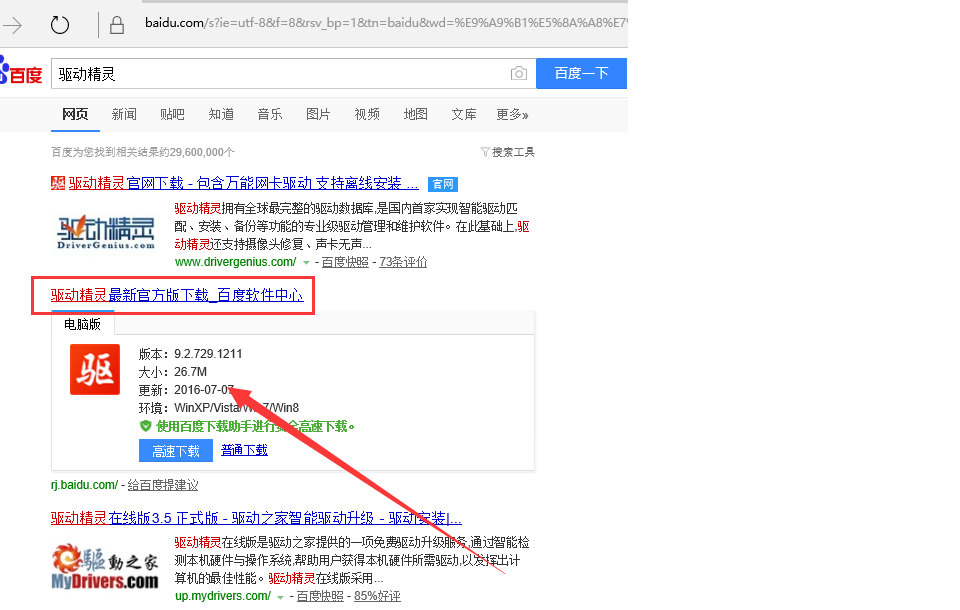Click the browser forward arrow

tap(12, 25)
